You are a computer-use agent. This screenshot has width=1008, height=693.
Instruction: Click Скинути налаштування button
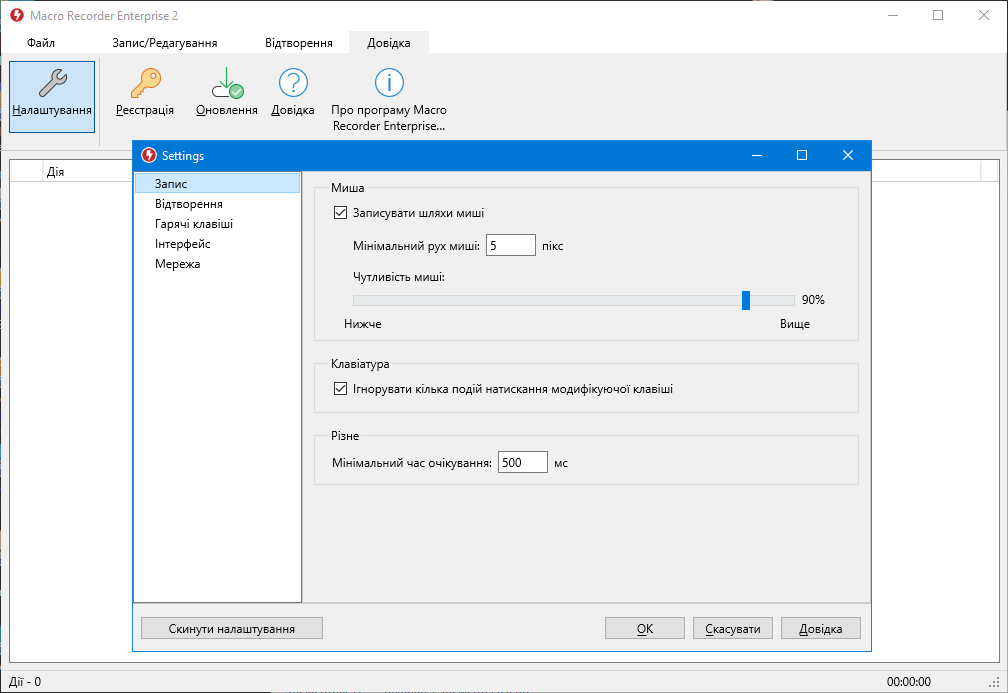[231, 629]
